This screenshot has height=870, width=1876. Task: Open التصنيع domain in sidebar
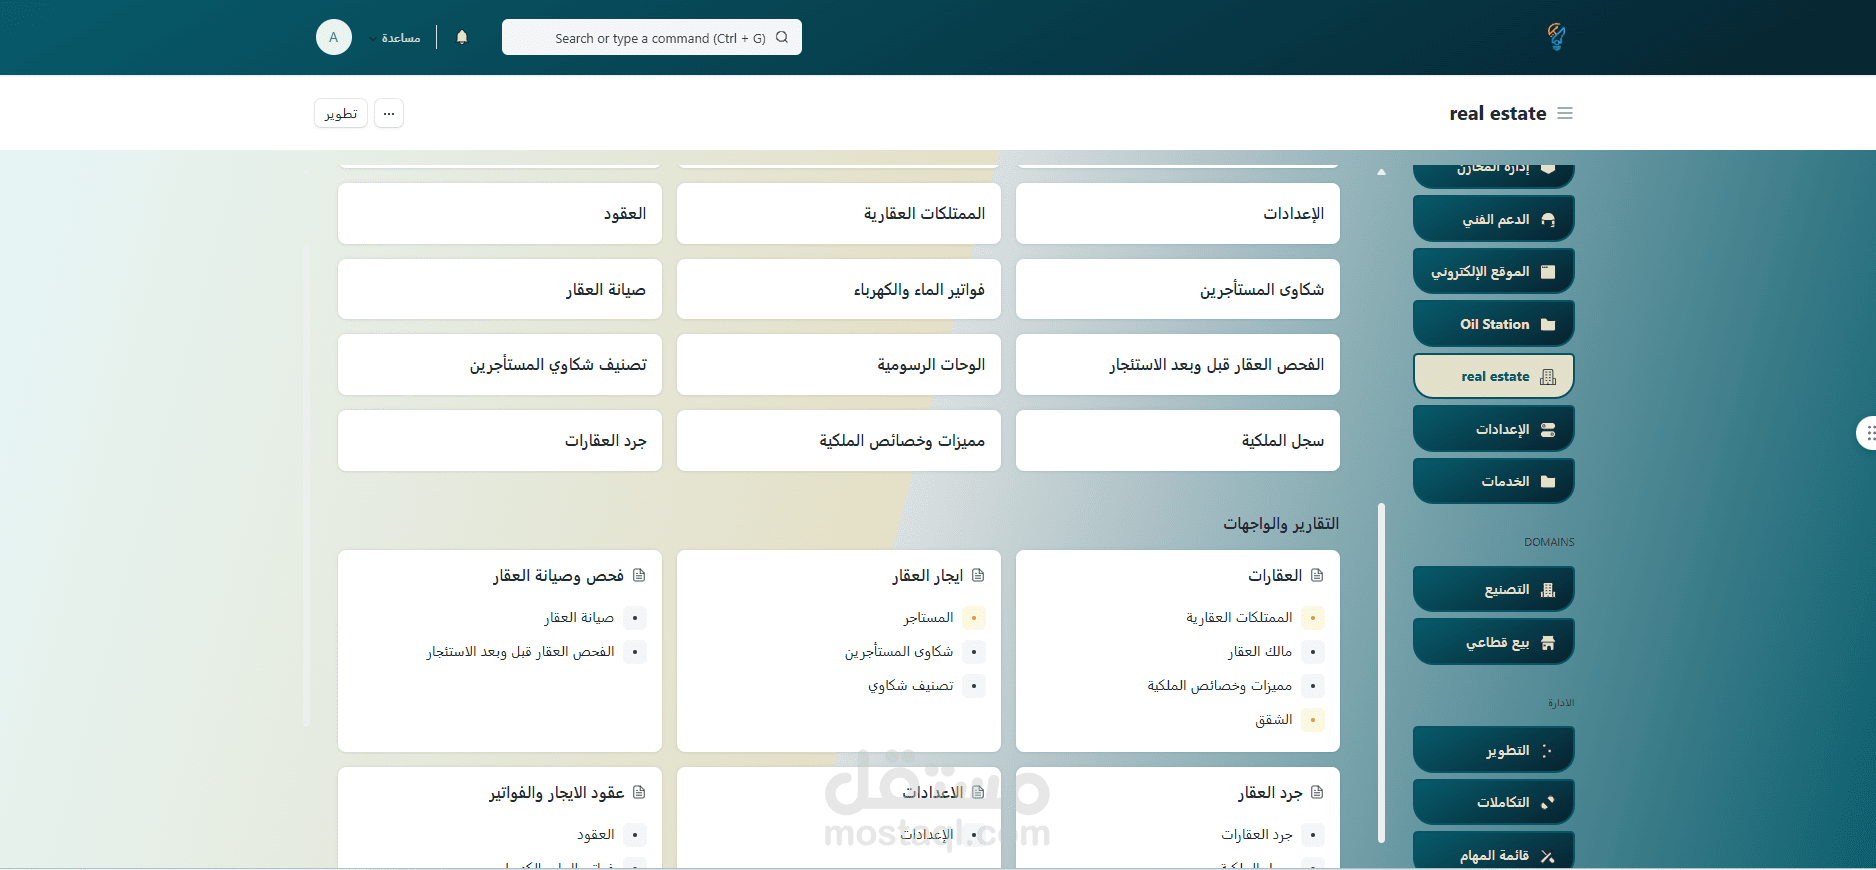click(x=1493, y=590)
